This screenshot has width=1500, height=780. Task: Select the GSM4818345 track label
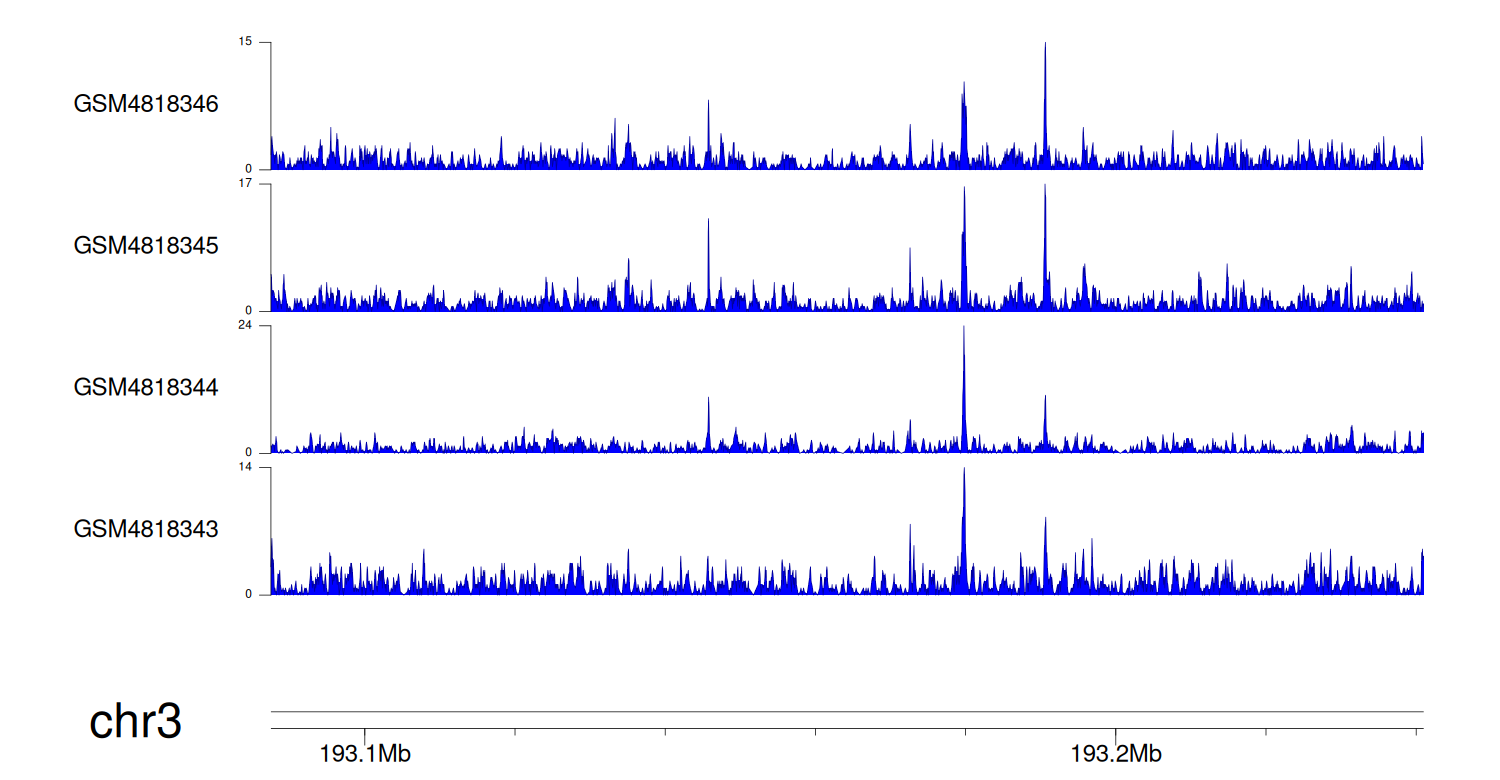point(146,246)
